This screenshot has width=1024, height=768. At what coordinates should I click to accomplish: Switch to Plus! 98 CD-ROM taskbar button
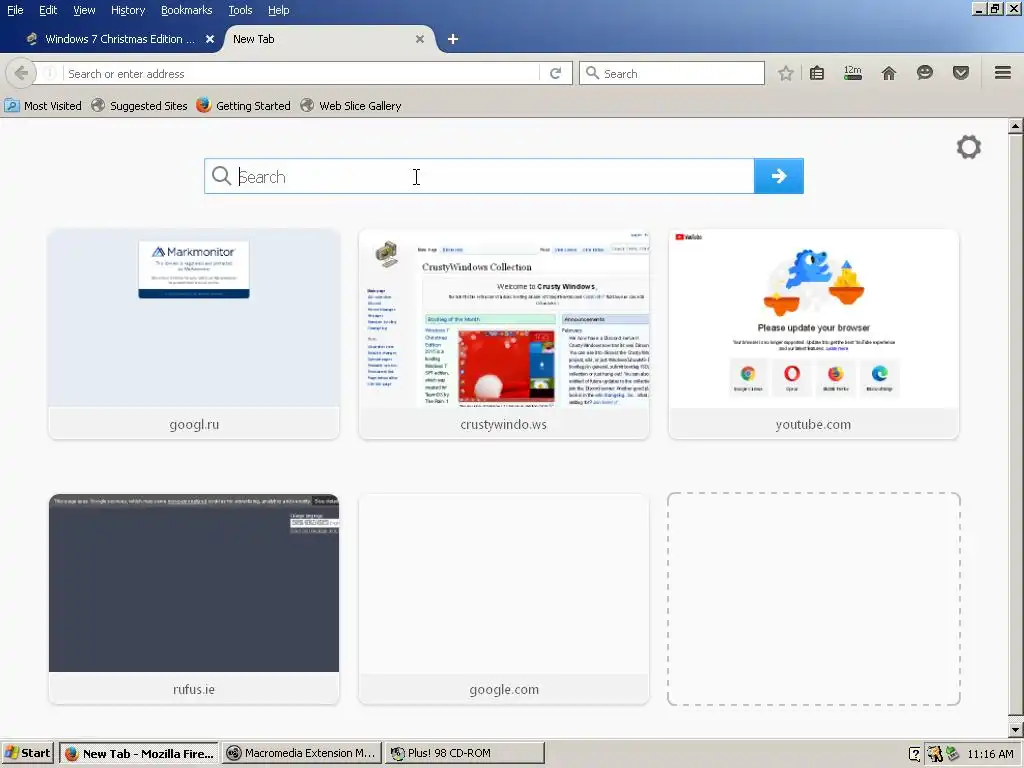point(464,753)
